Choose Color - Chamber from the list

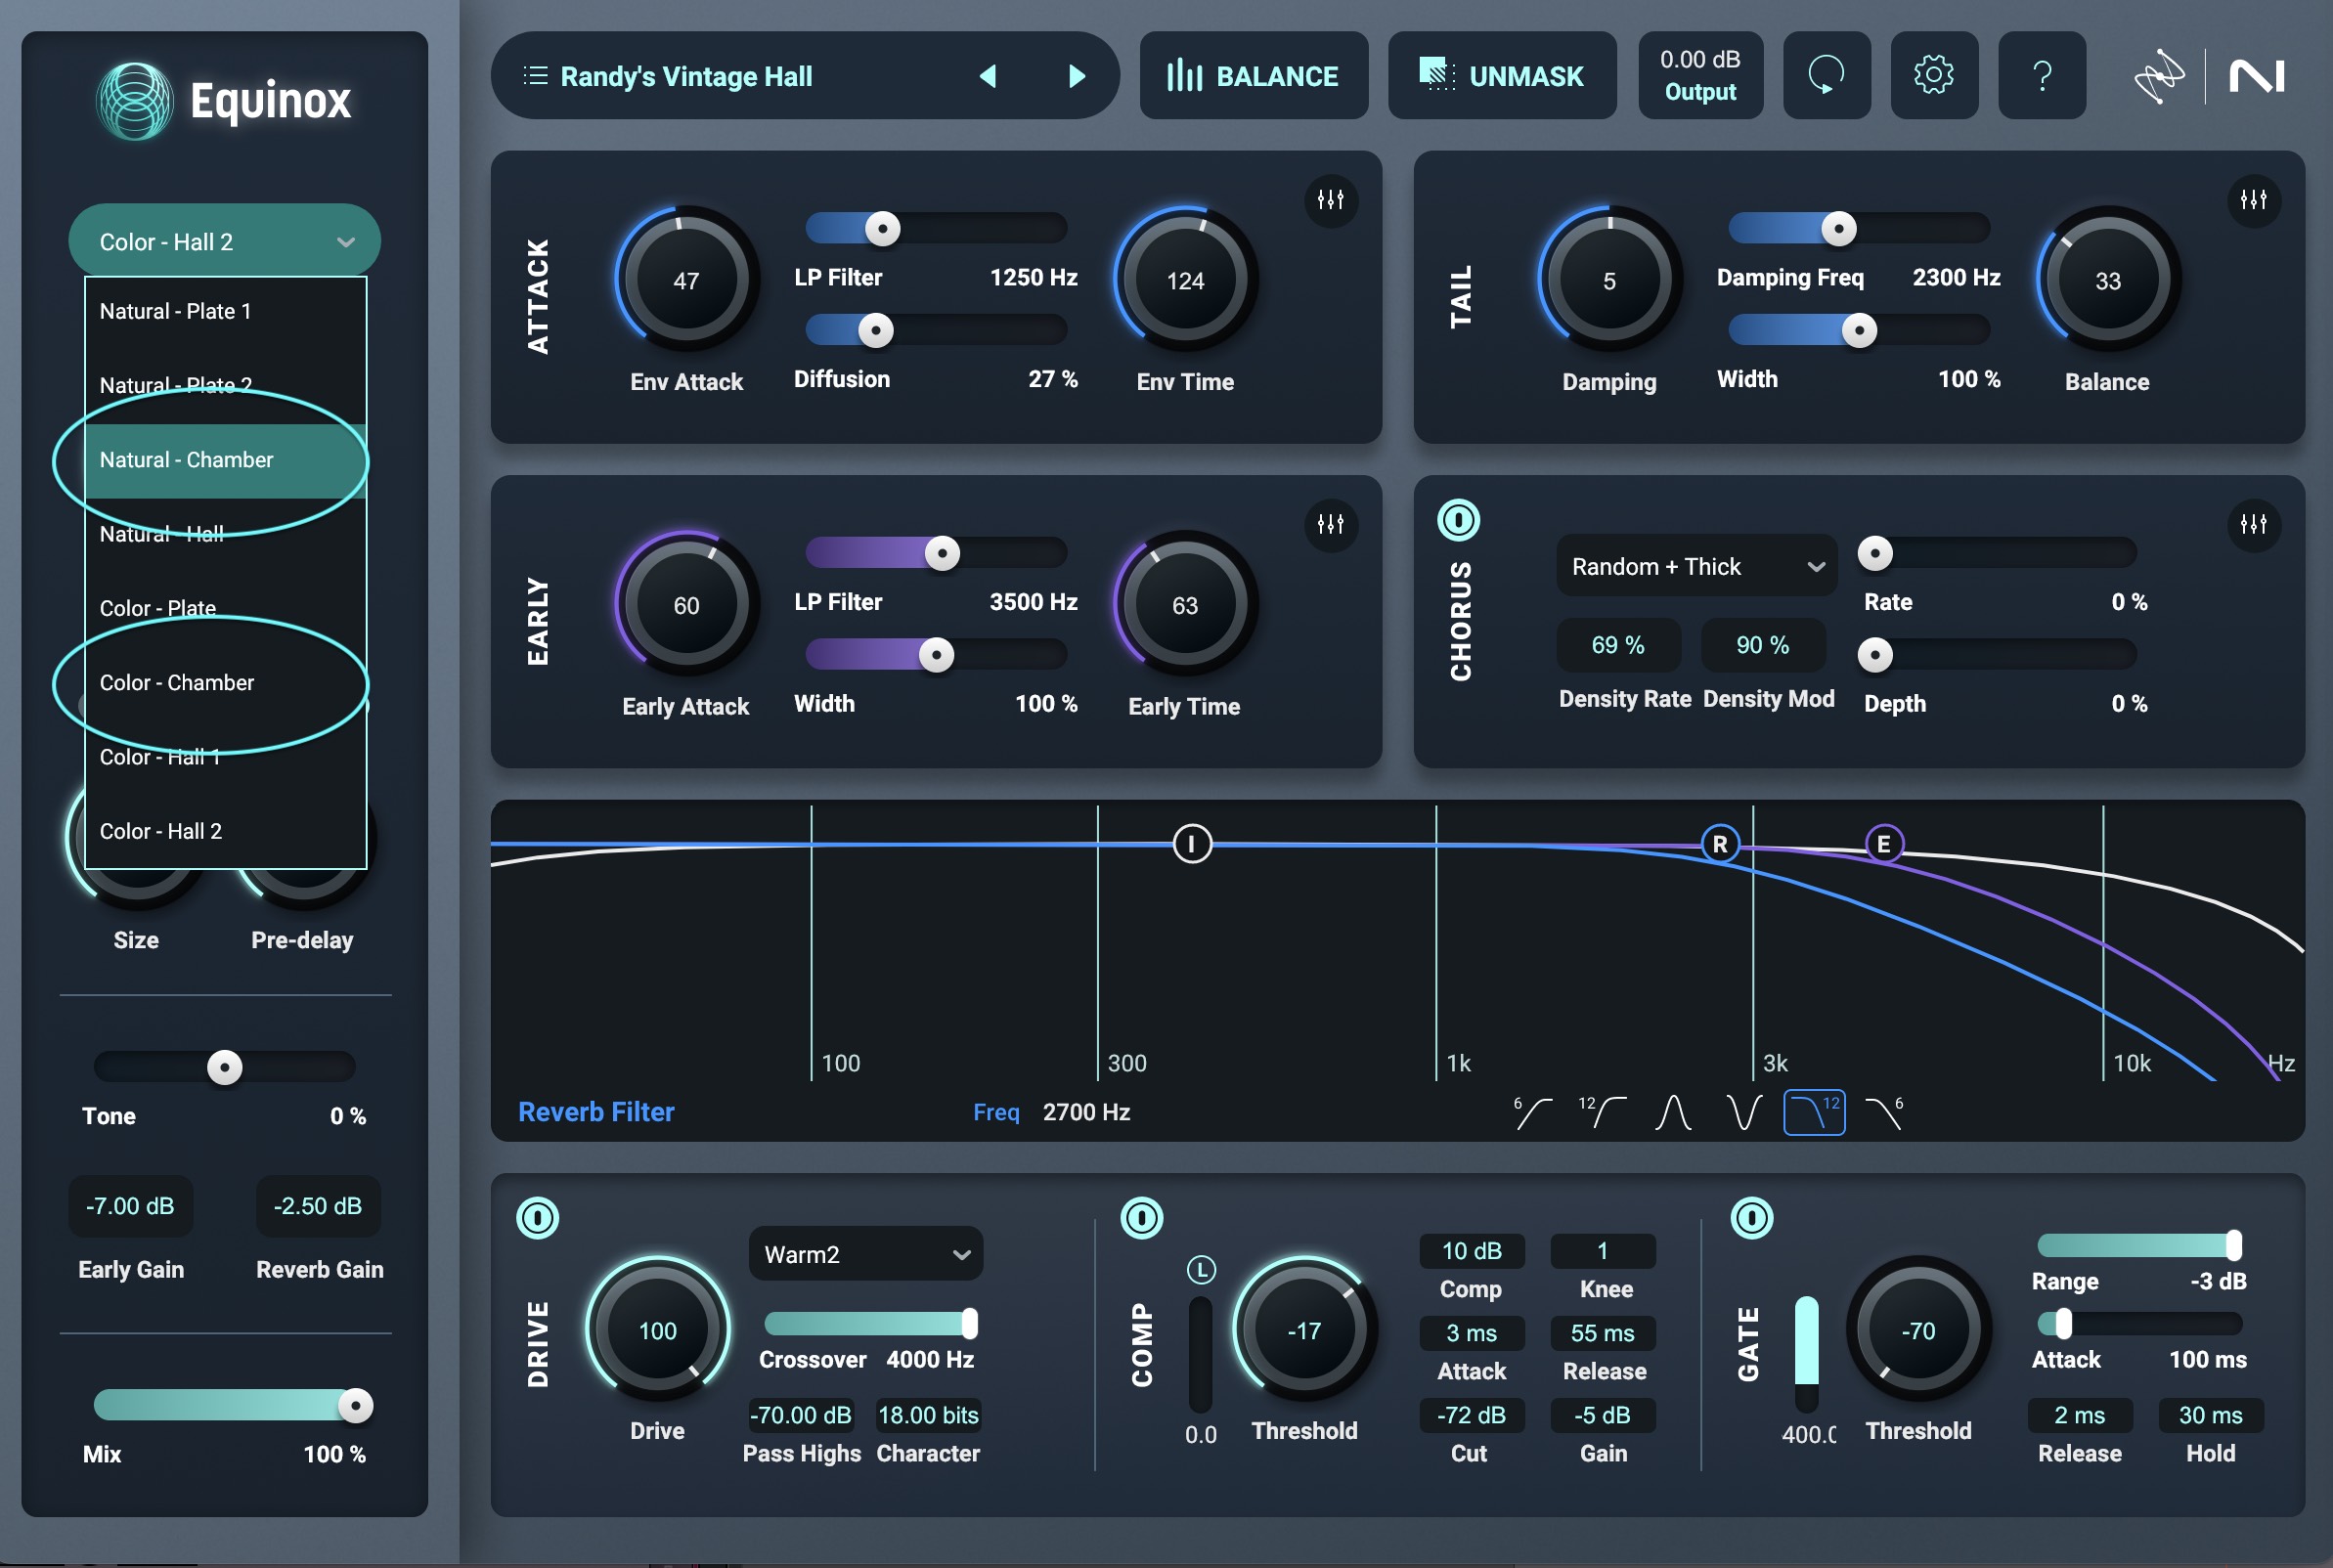[226, 683]
